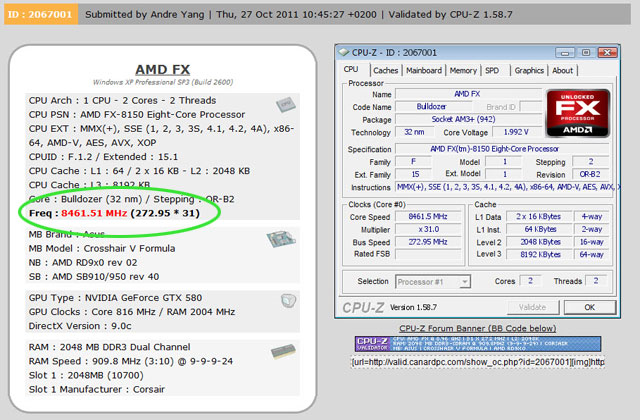Click the BB code URL text field

pos(478,362)
